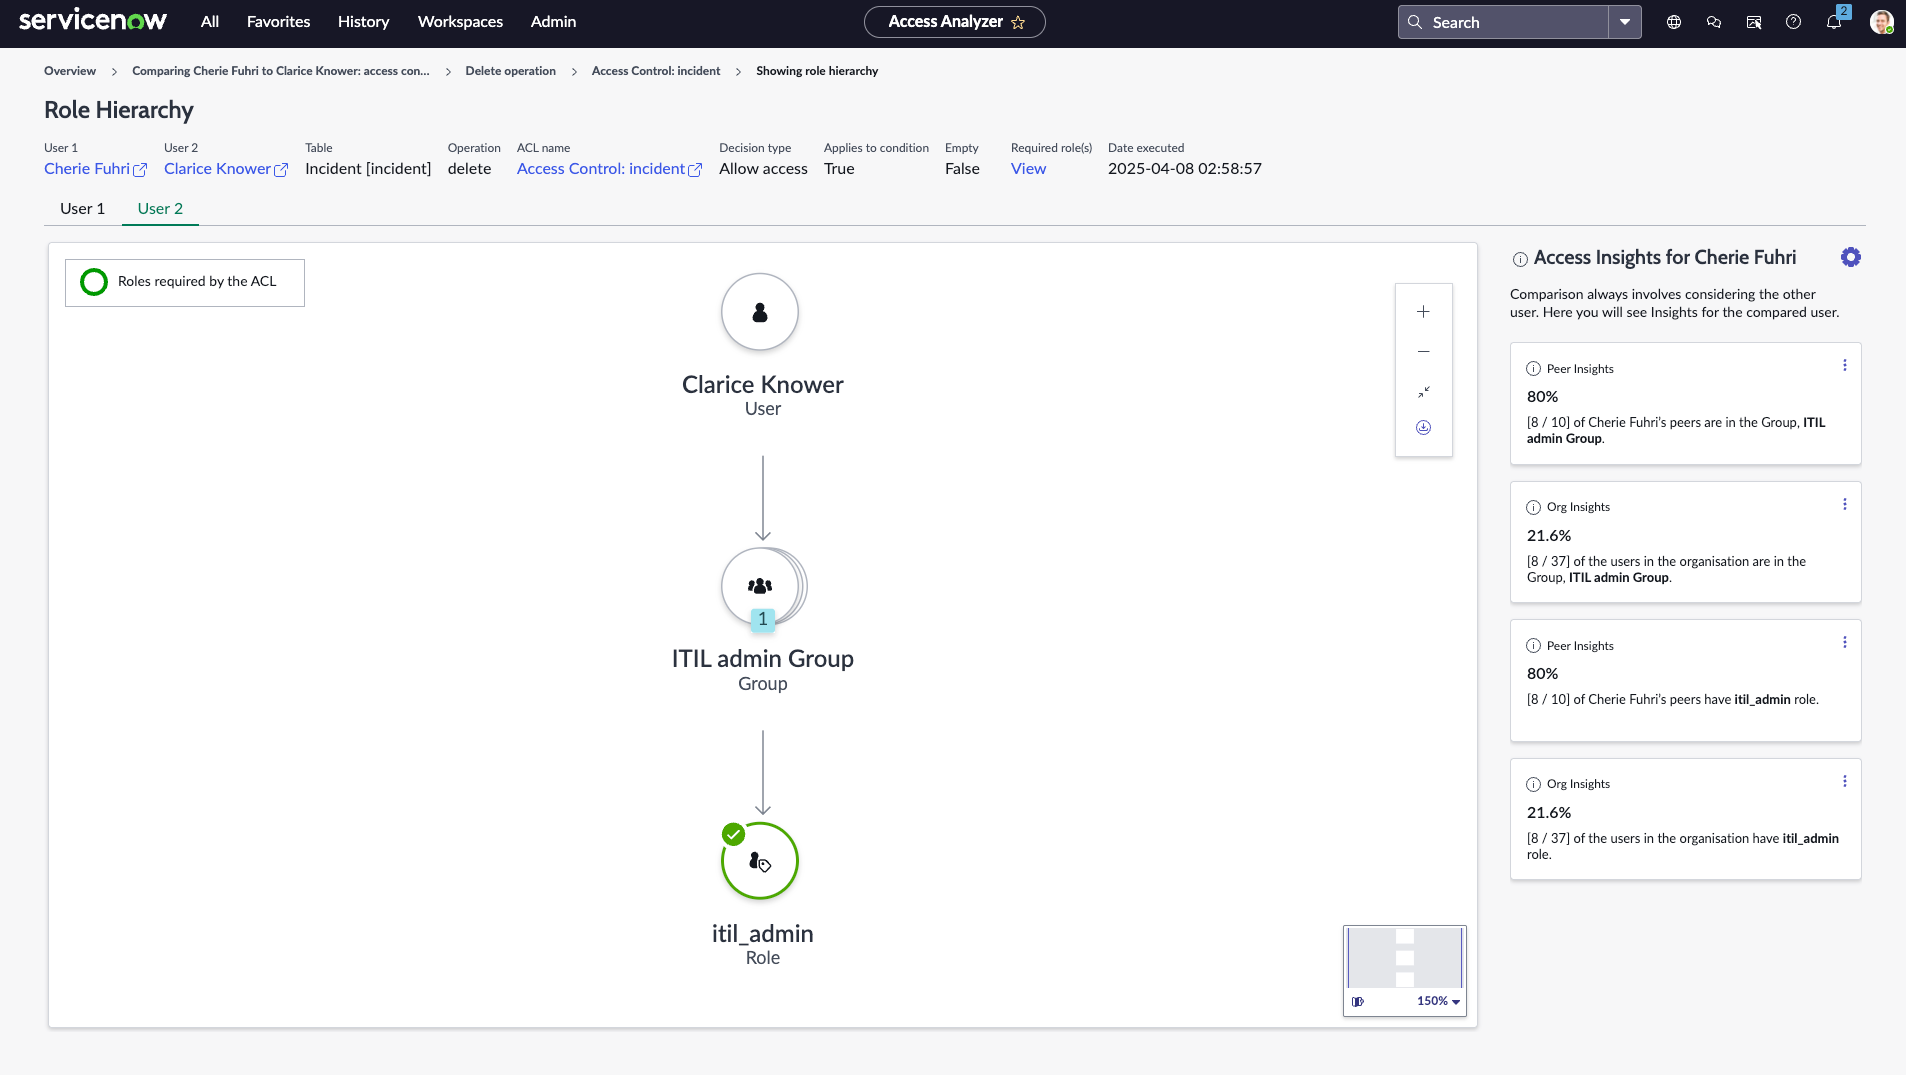Screen dimensions: 1906x1075
Task: Go to Delete operation breadcrumb
Action: click(x=510, y=71)
